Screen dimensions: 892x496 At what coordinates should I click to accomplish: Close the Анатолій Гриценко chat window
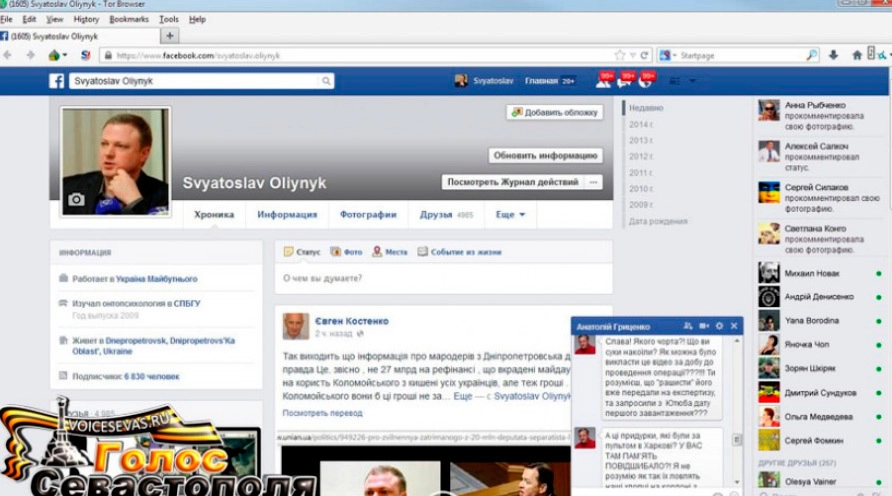(x=734, y=326)
